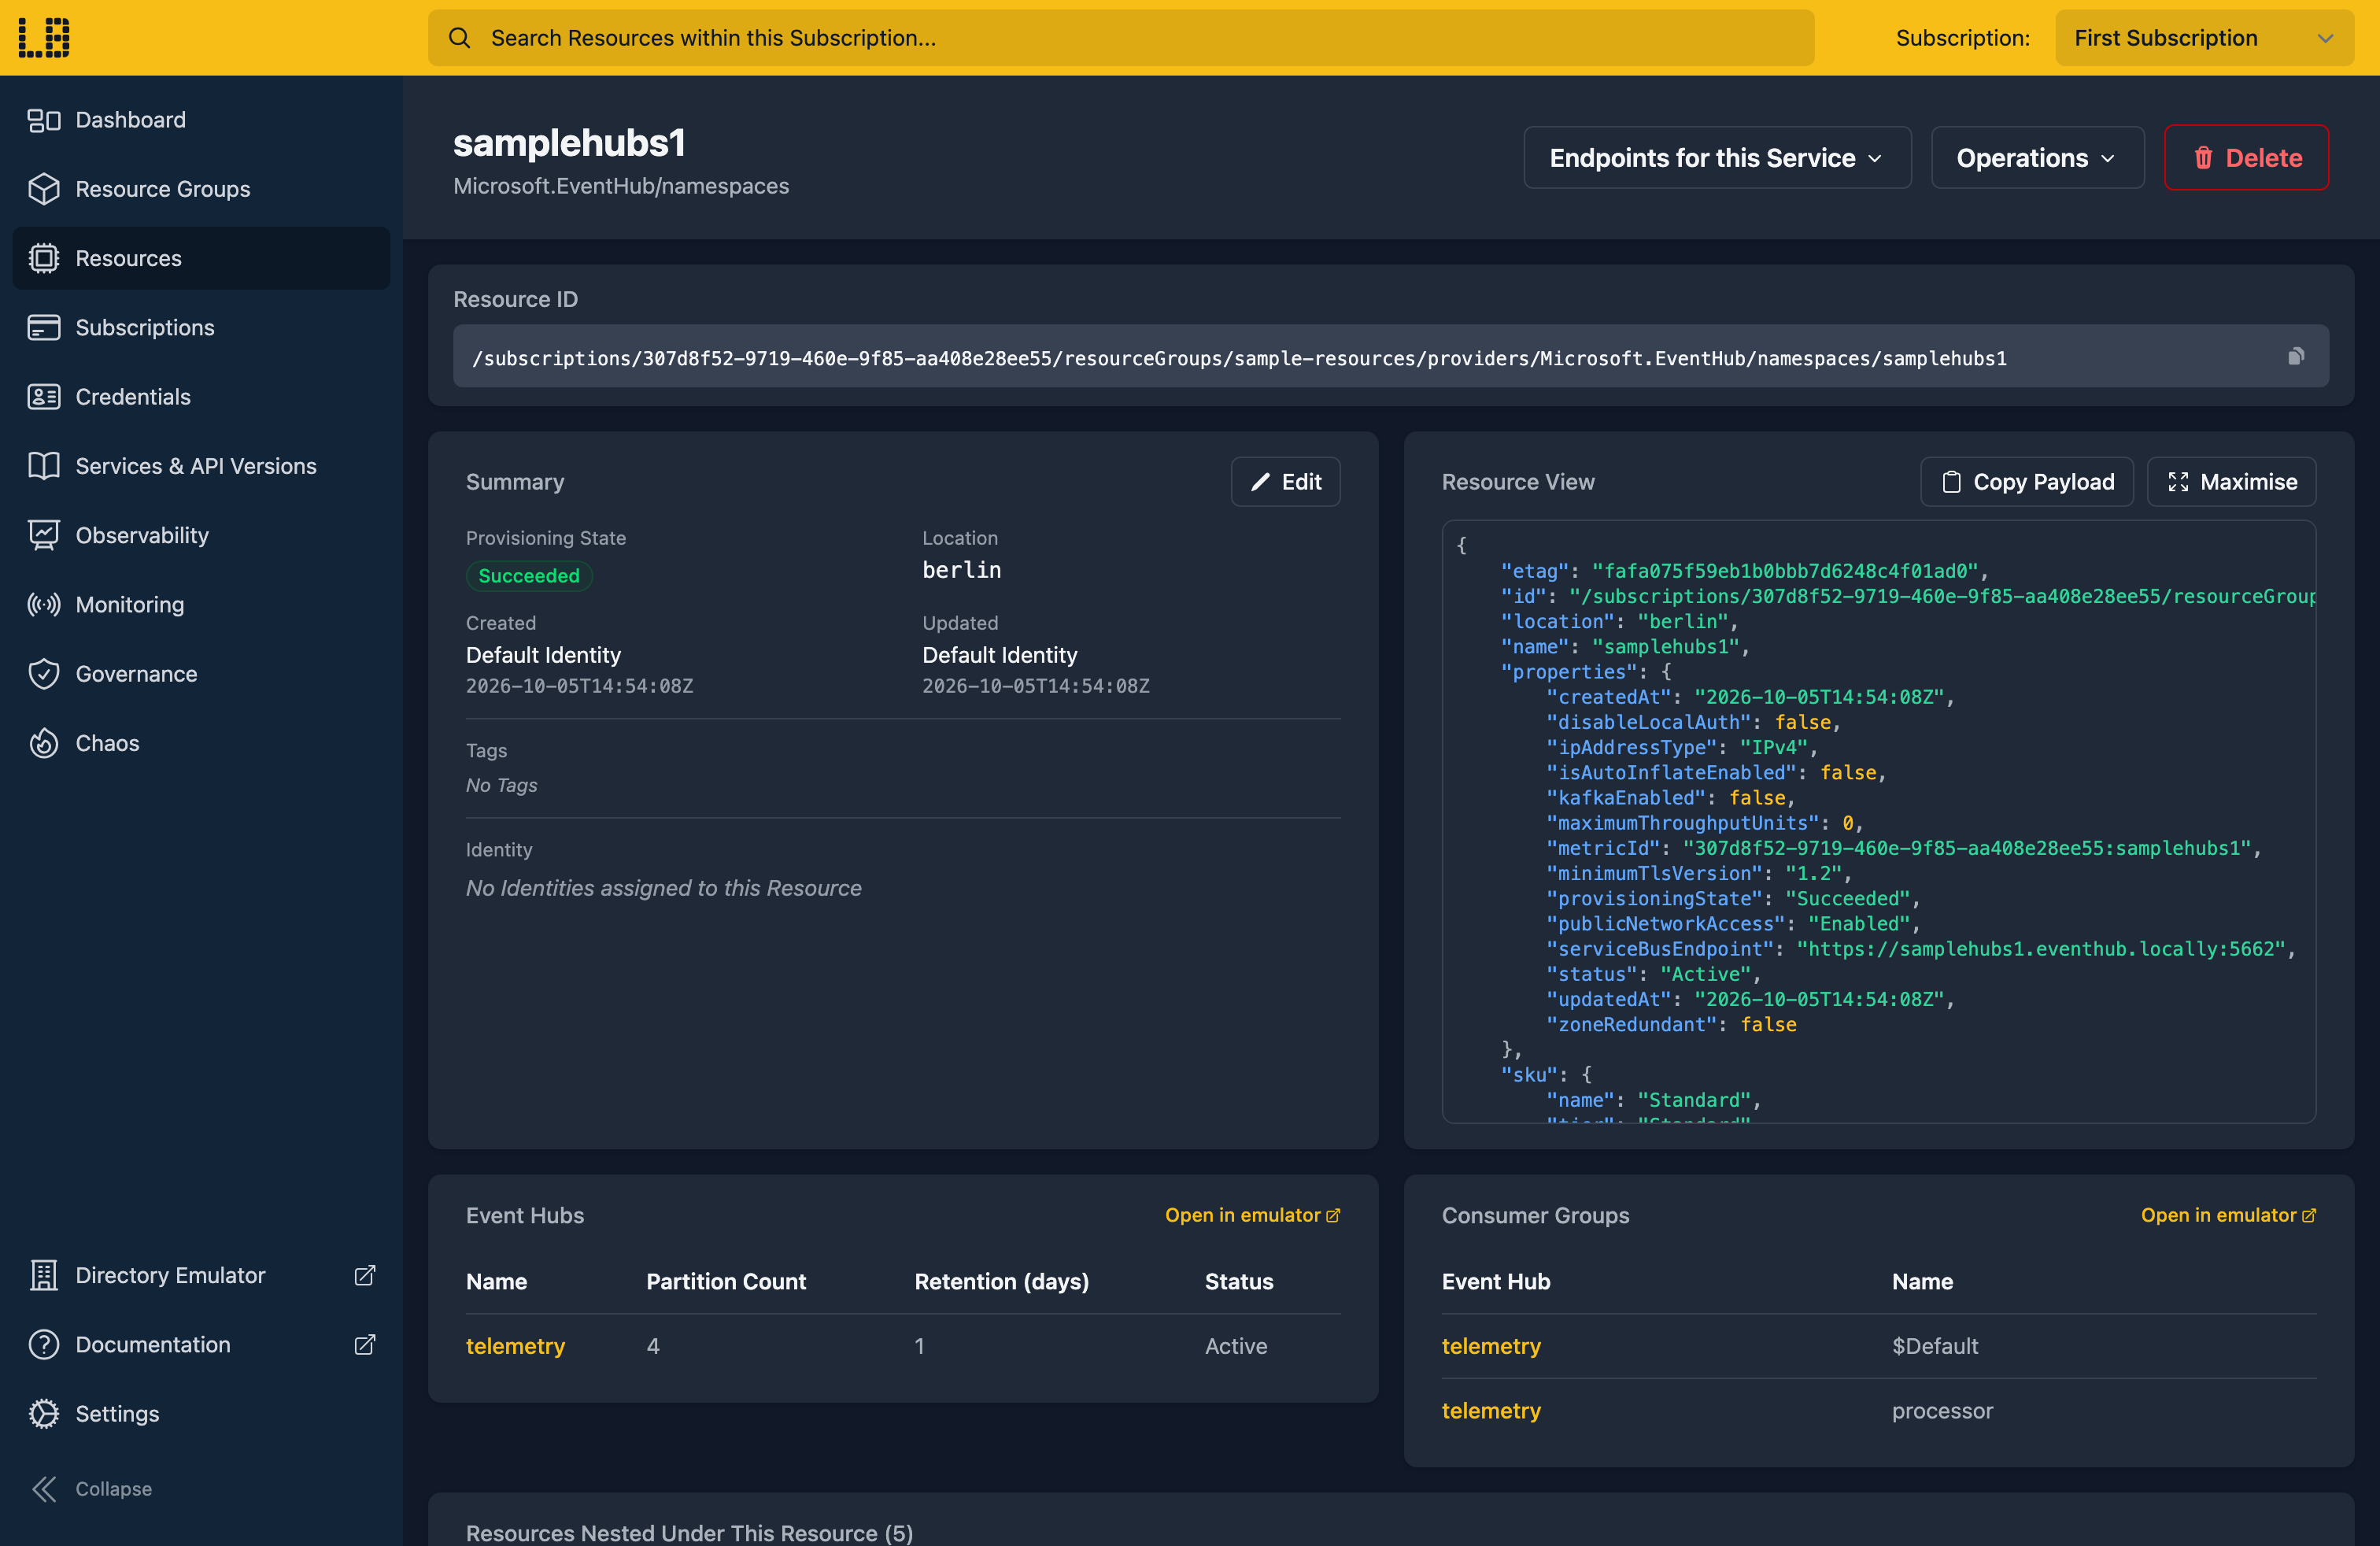Focus the Search Resources input field
The width and height of the screenshot is (2380, 1546).
[x=1121, y=38]
